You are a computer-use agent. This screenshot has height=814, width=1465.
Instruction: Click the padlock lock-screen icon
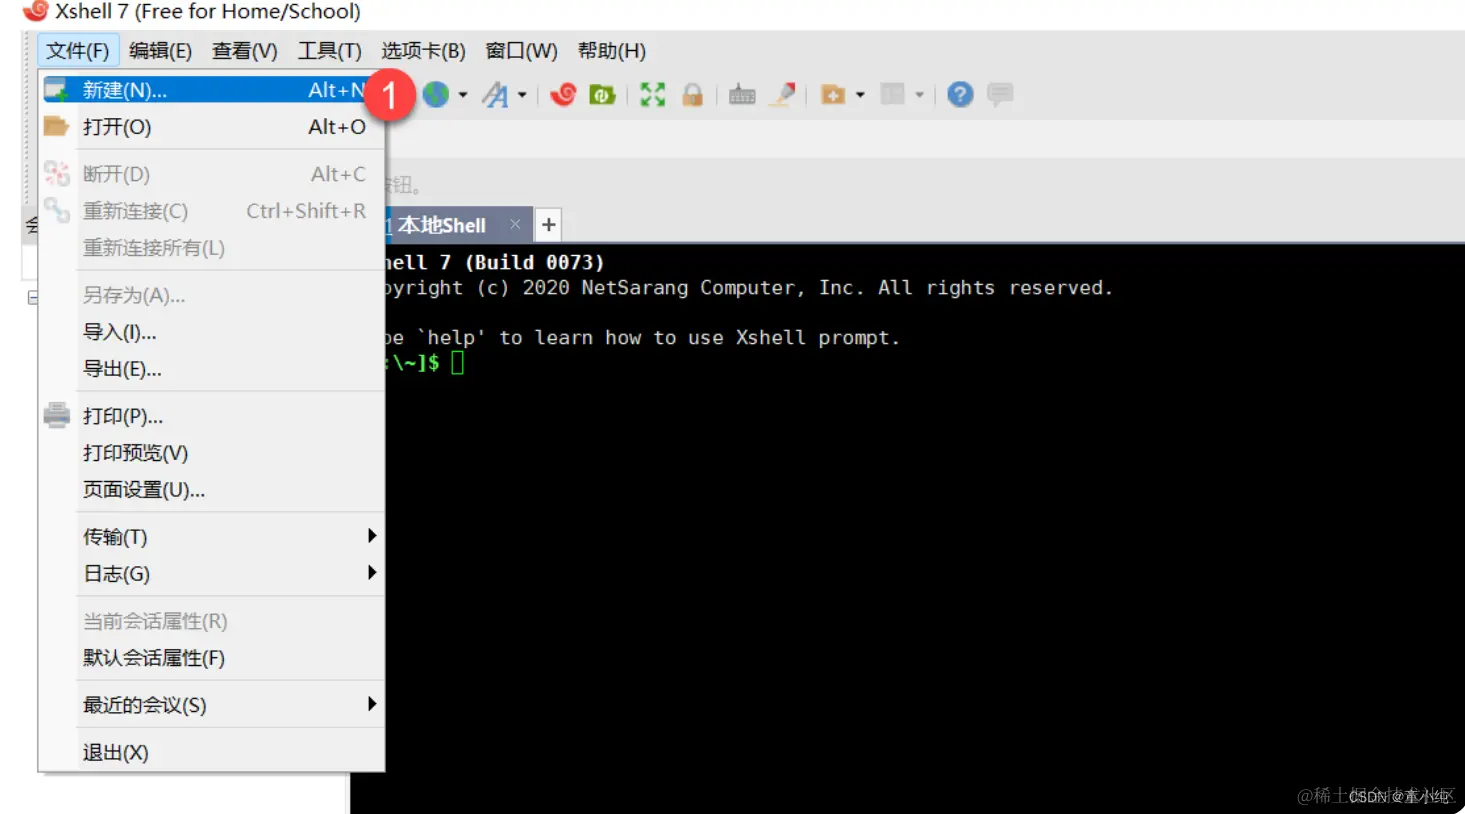[692, 95]
